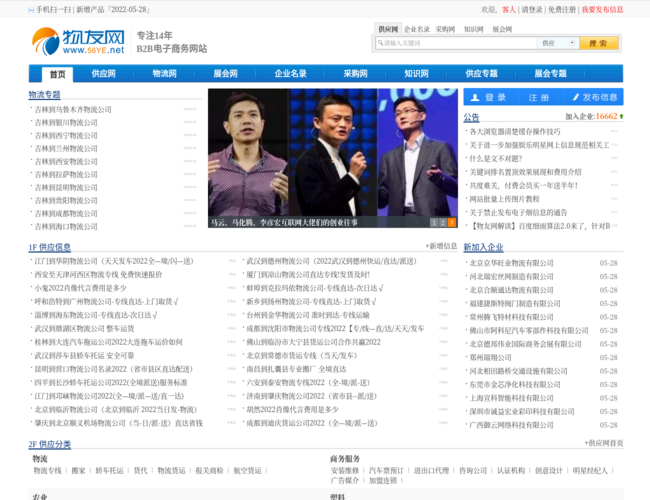Expand more supply info via +新增信息
Image resolution: width=650 pixels, height=500 pixels.
click(x=441, y=246)
